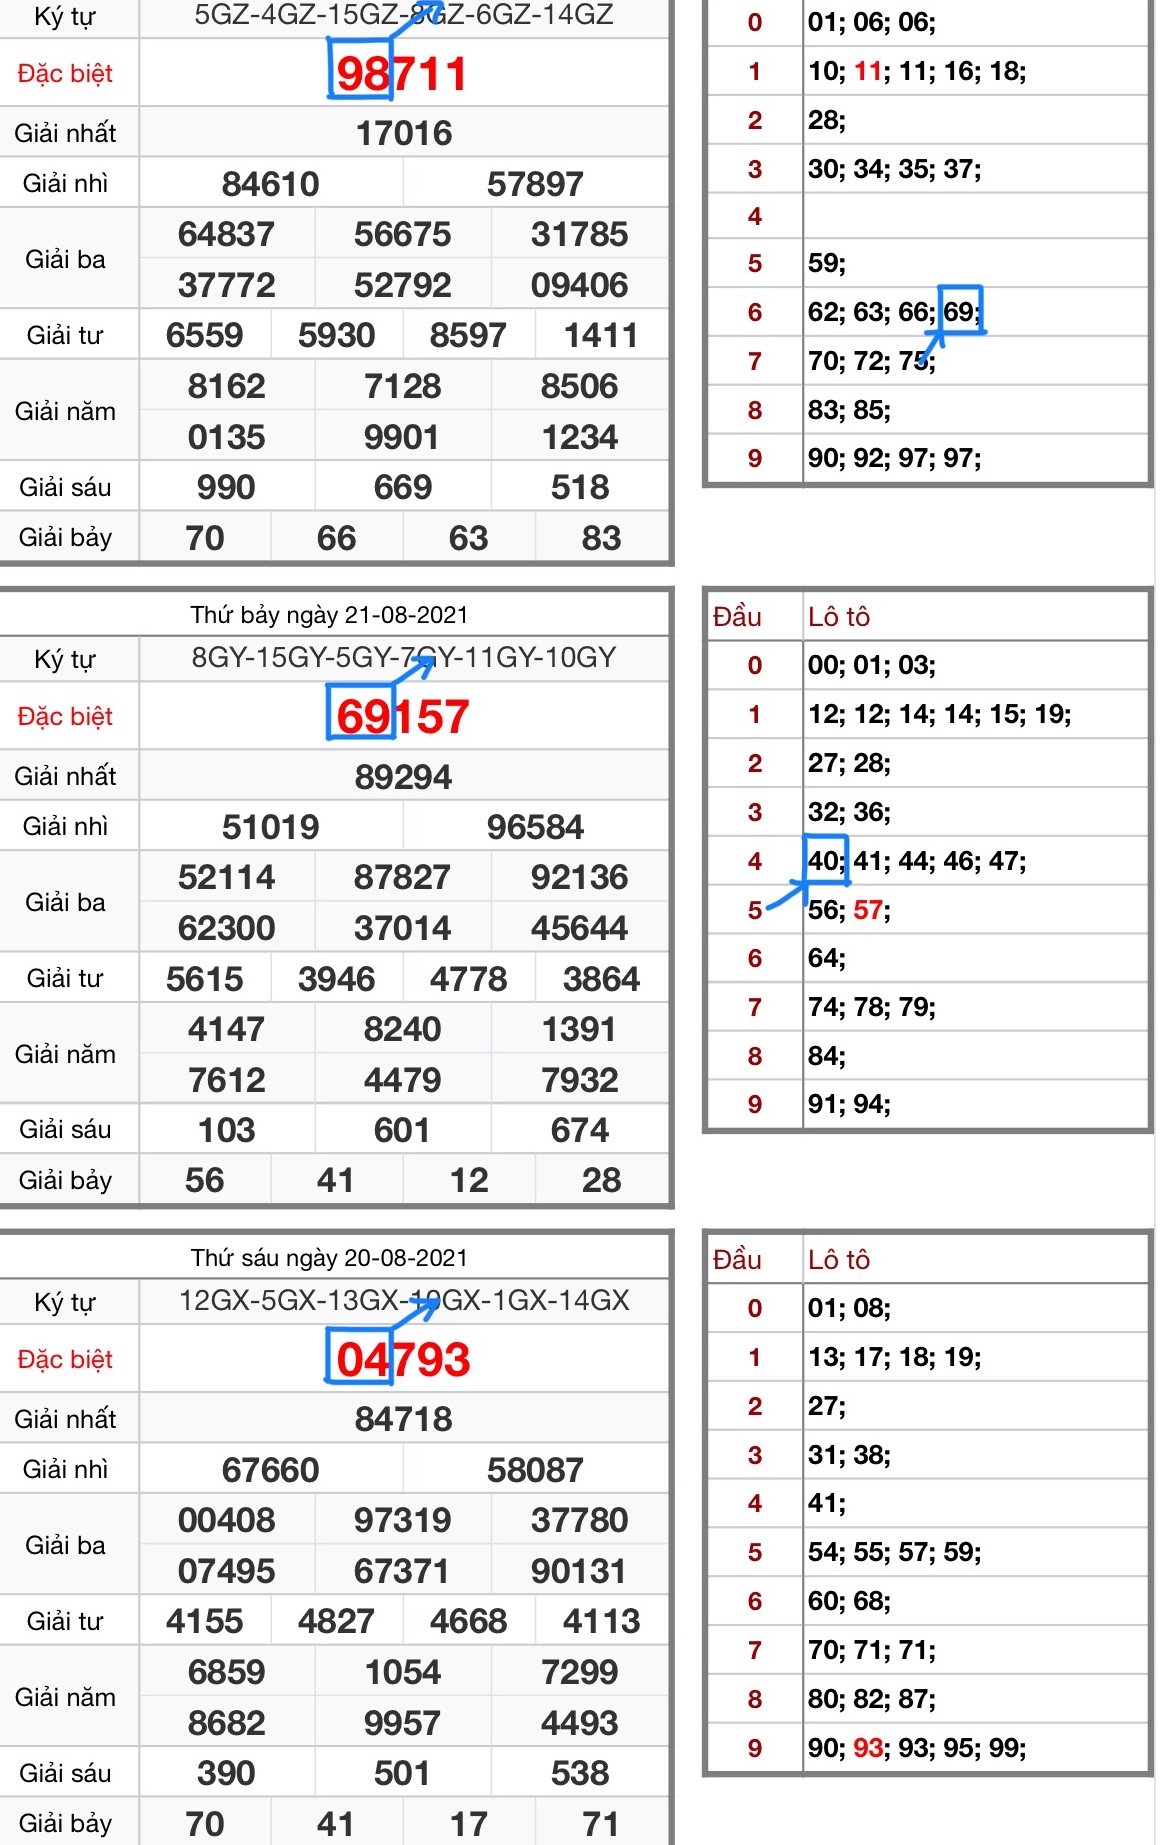Select second prize number 58087
This screenshot has width=1175, height=1845.
(x=535, y=1470)
